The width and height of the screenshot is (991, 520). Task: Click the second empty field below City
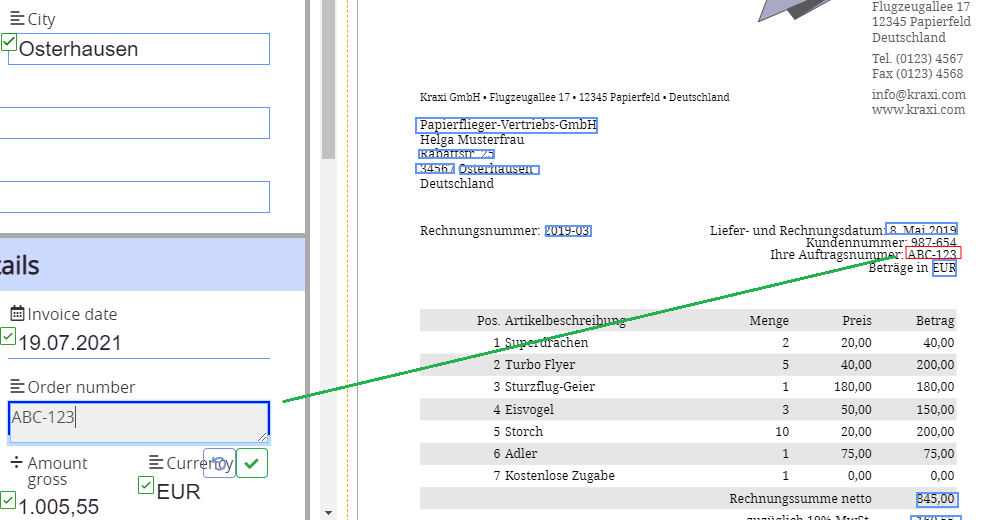(135, 197)
